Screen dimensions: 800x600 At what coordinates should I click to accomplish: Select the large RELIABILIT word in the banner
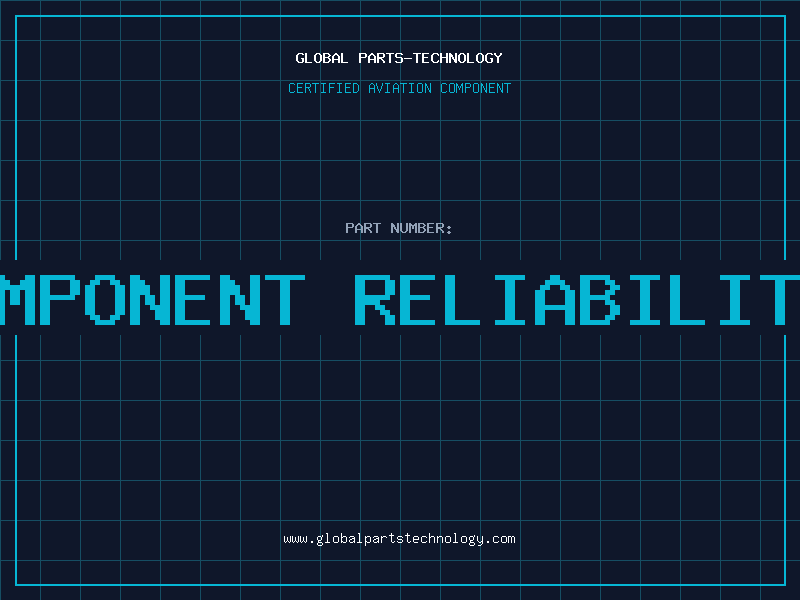coord(577,300)
